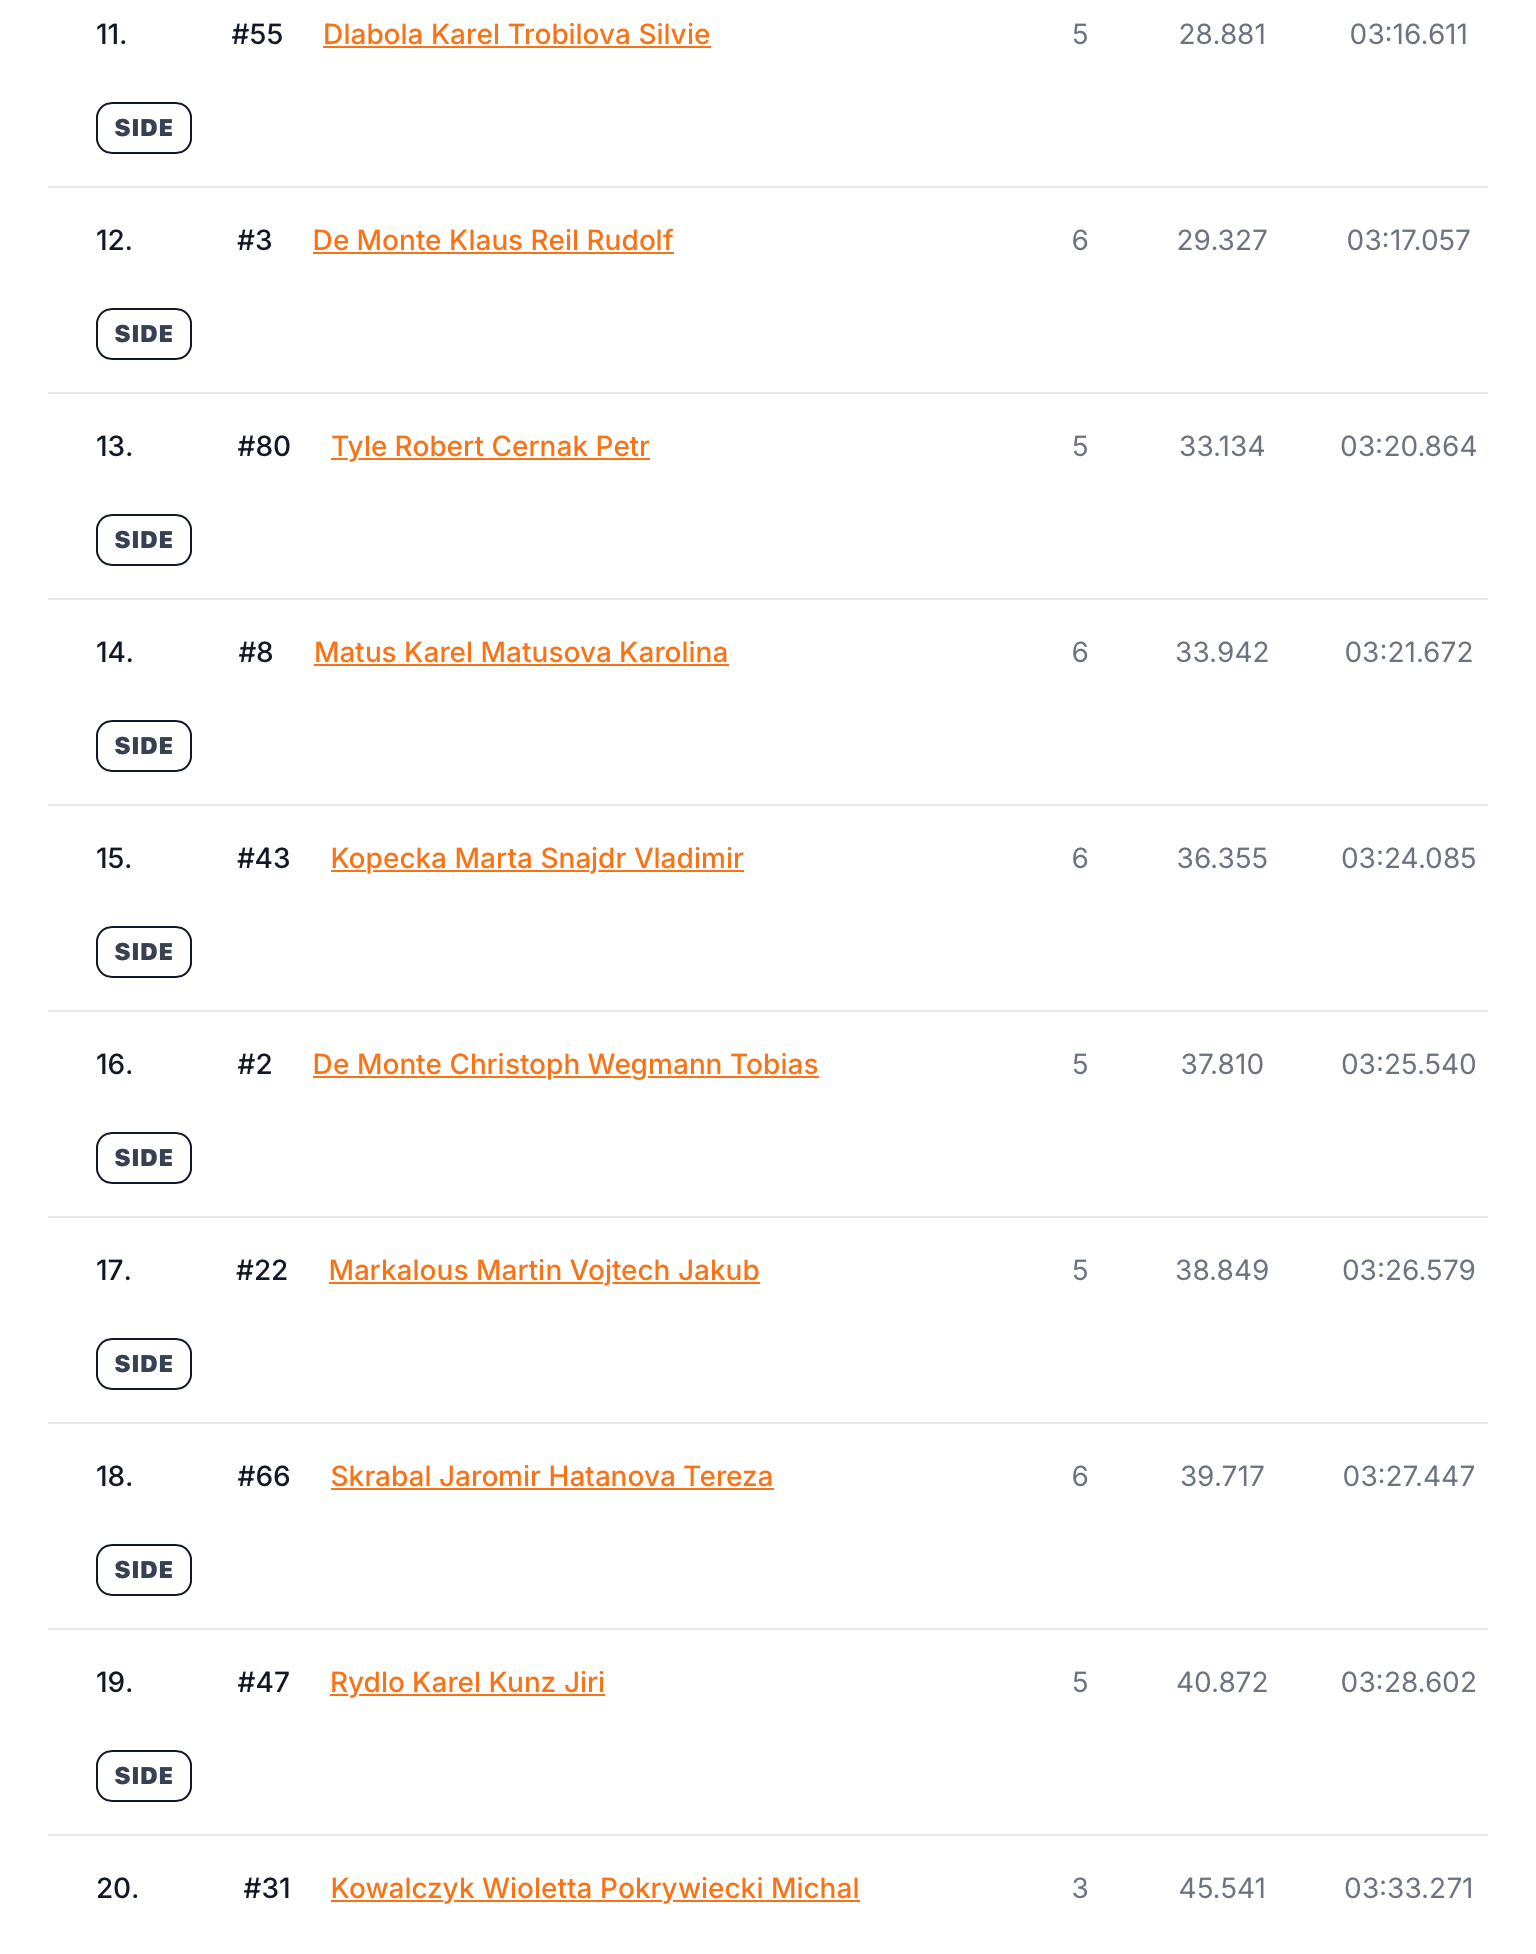
Task: Open Tyle Robert Cernak Petr link
Action: pyautogui.click(x=490, y=447)
